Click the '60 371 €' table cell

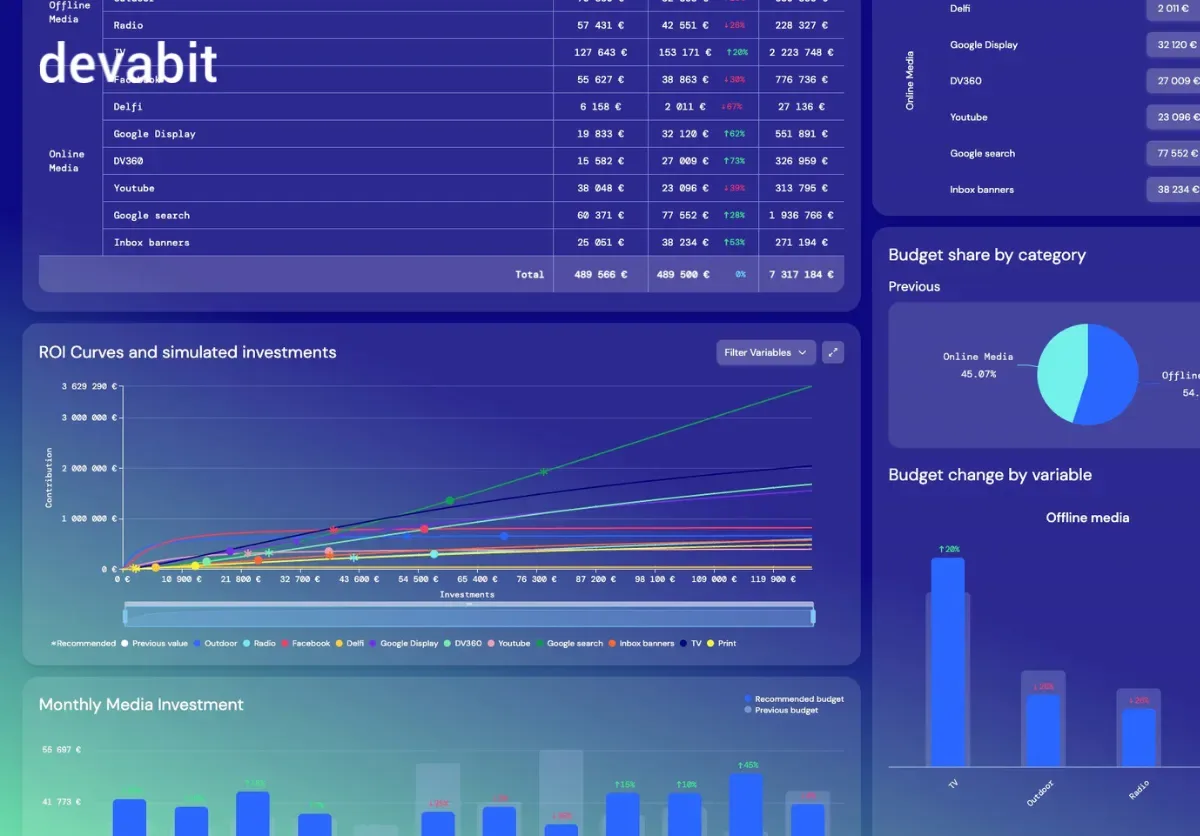point(601,215)
